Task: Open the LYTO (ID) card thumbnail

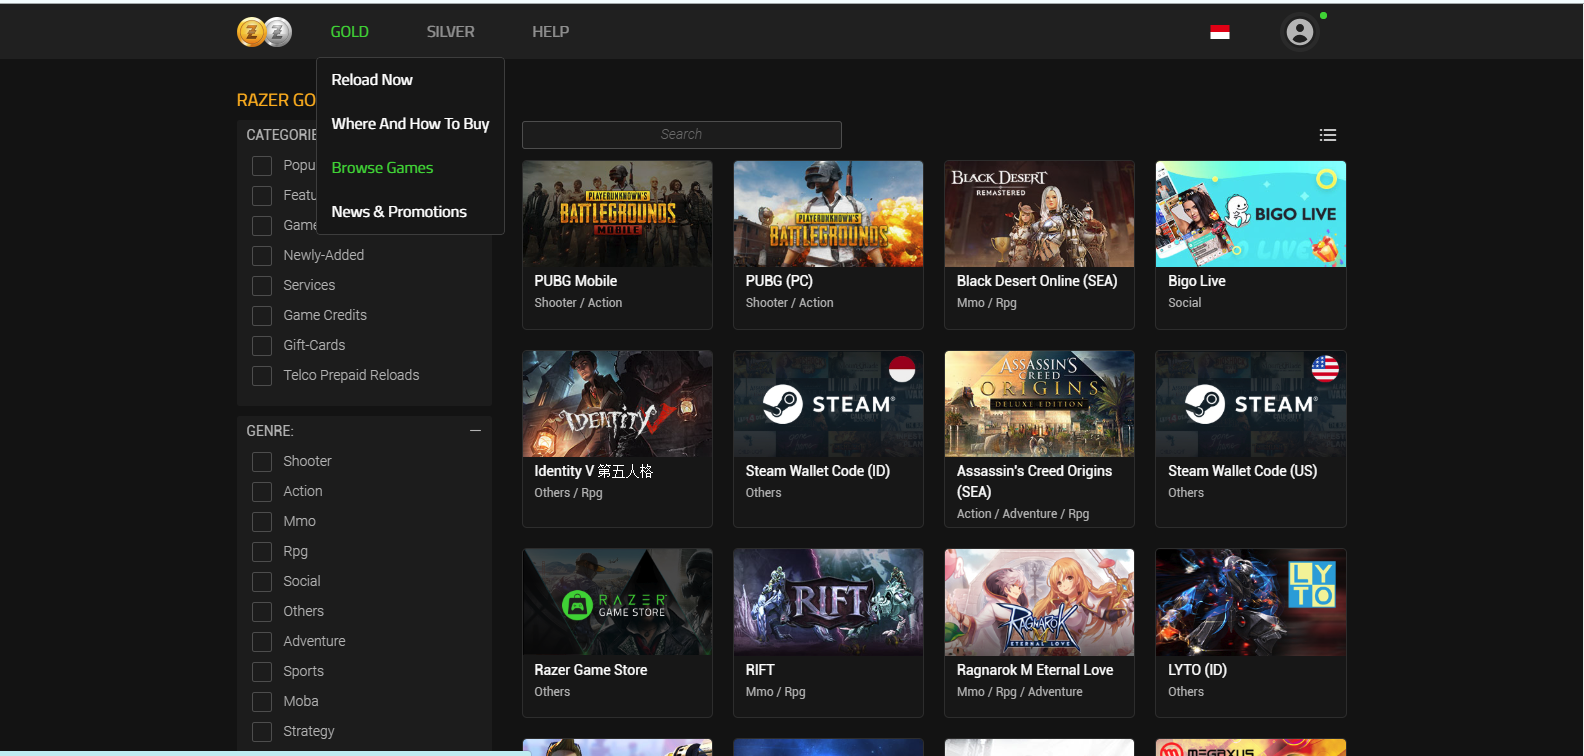Action: tap(1250, 602)
